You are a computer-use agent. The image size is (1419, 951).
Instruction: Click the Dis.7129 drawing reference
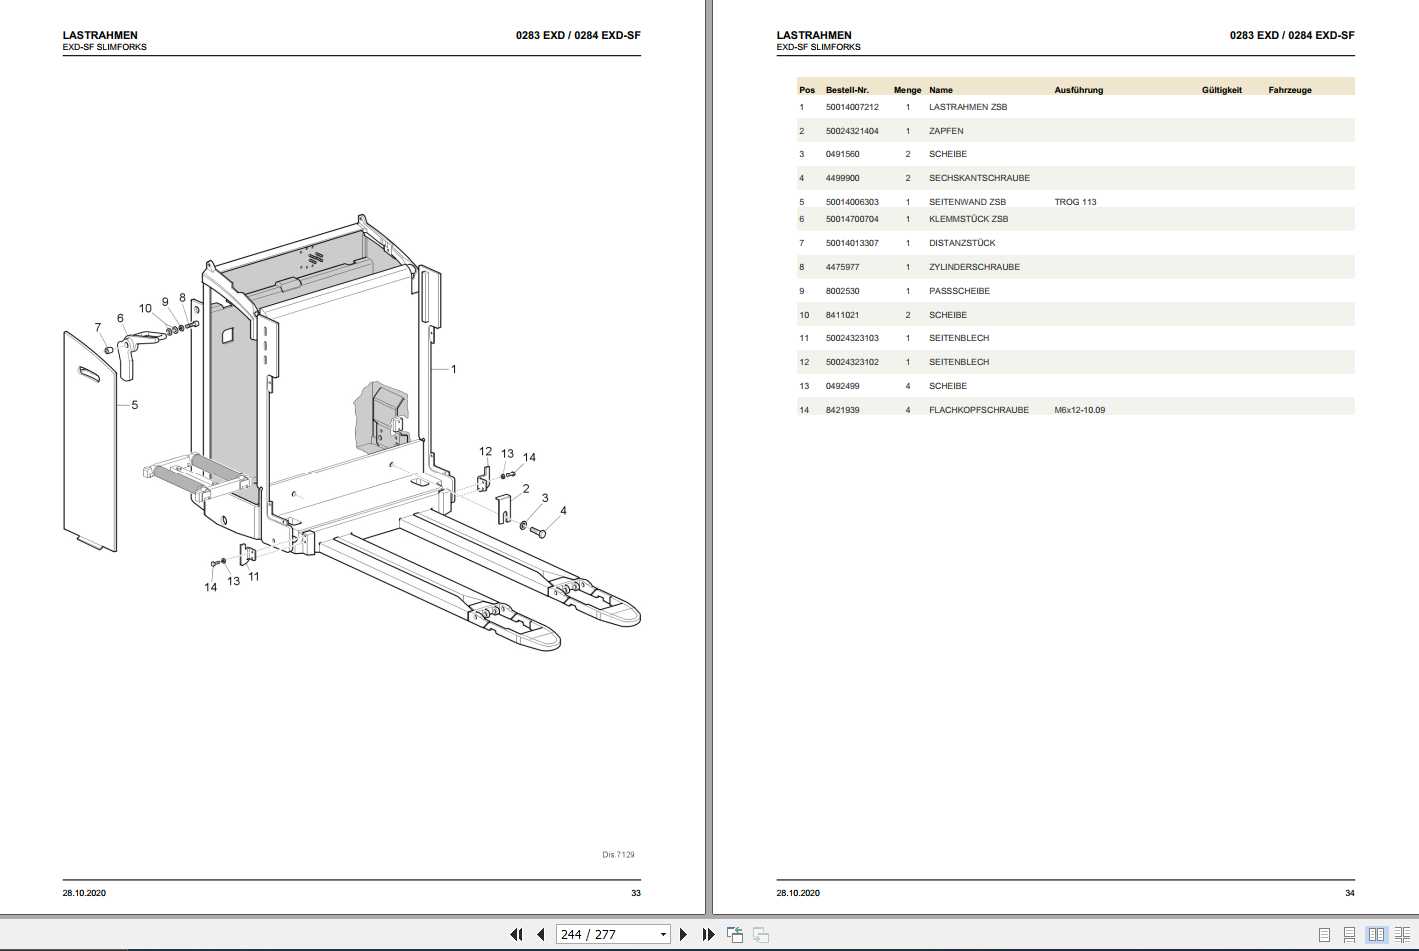[618, 855]
